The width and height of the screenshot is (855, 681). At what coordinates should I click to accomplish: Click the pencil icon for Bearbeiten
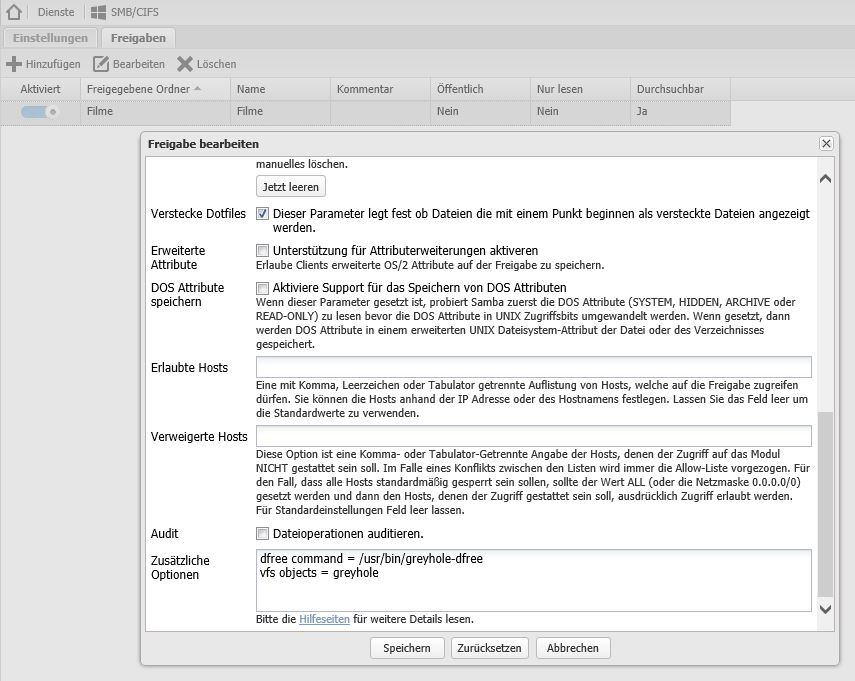coord(101,64)
